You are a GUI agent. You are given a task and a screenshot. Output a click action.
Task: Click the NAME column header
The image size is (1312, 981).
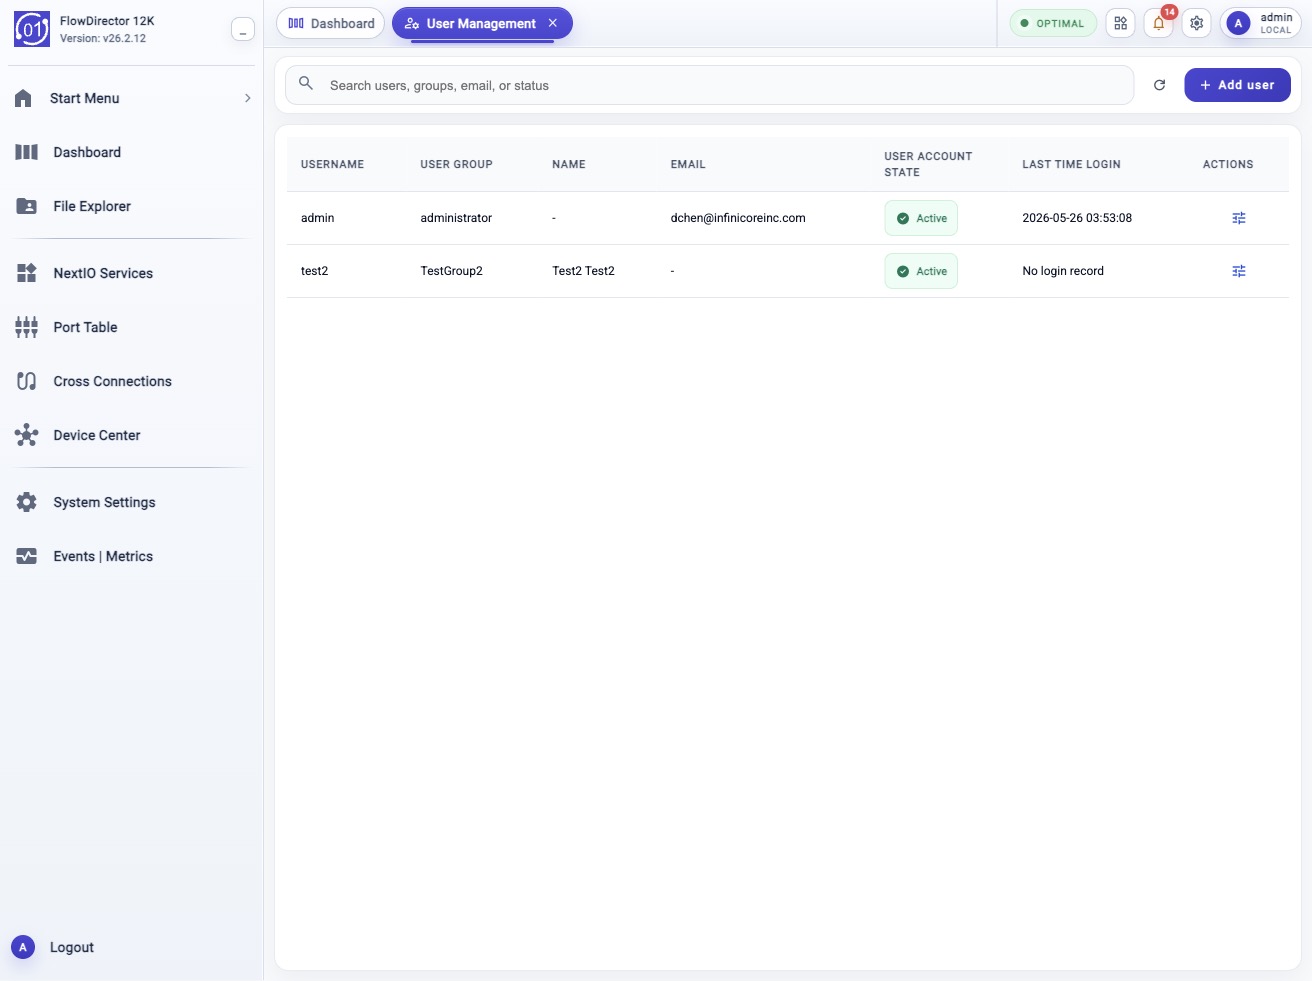click(569, 164)
